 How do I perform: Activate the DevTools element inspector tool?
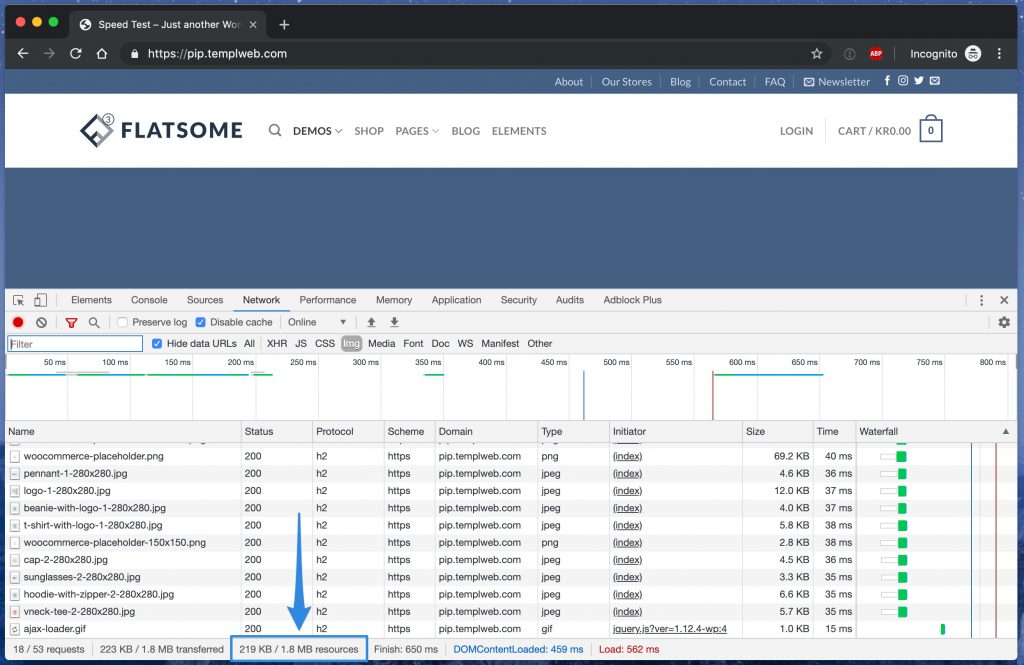18,300
